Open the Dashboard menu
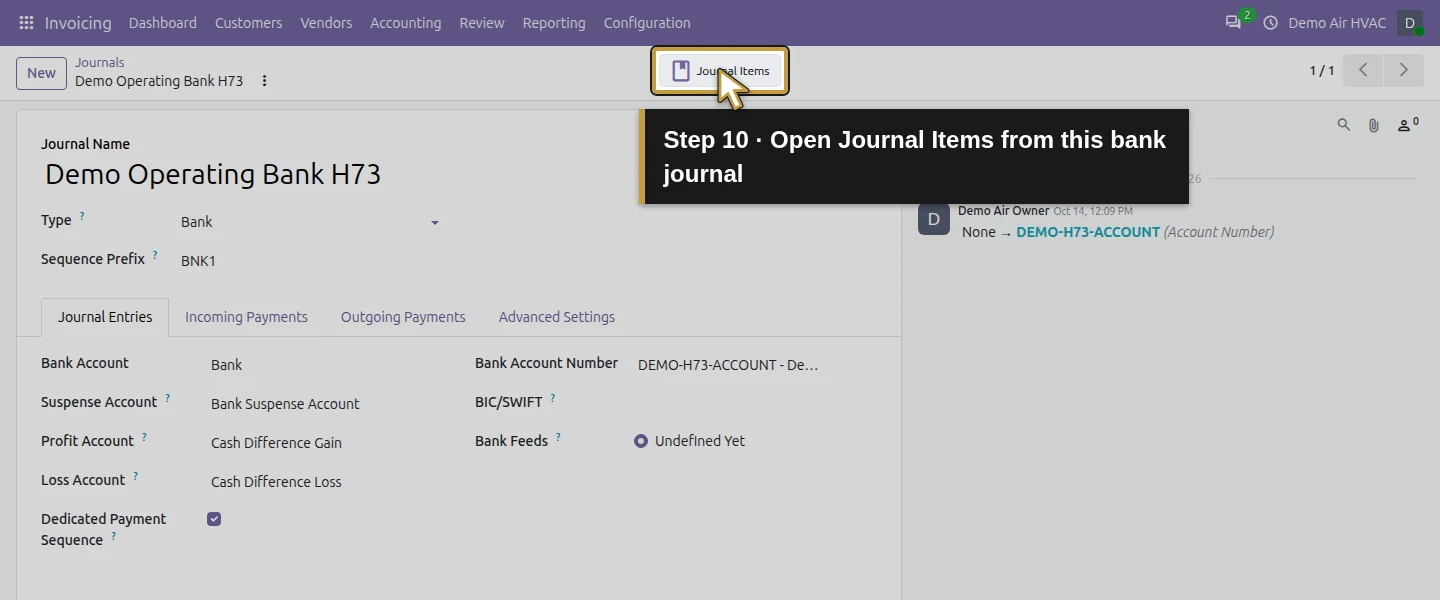1440x600 pixels. pyautogui.click(x=163, y=22)
